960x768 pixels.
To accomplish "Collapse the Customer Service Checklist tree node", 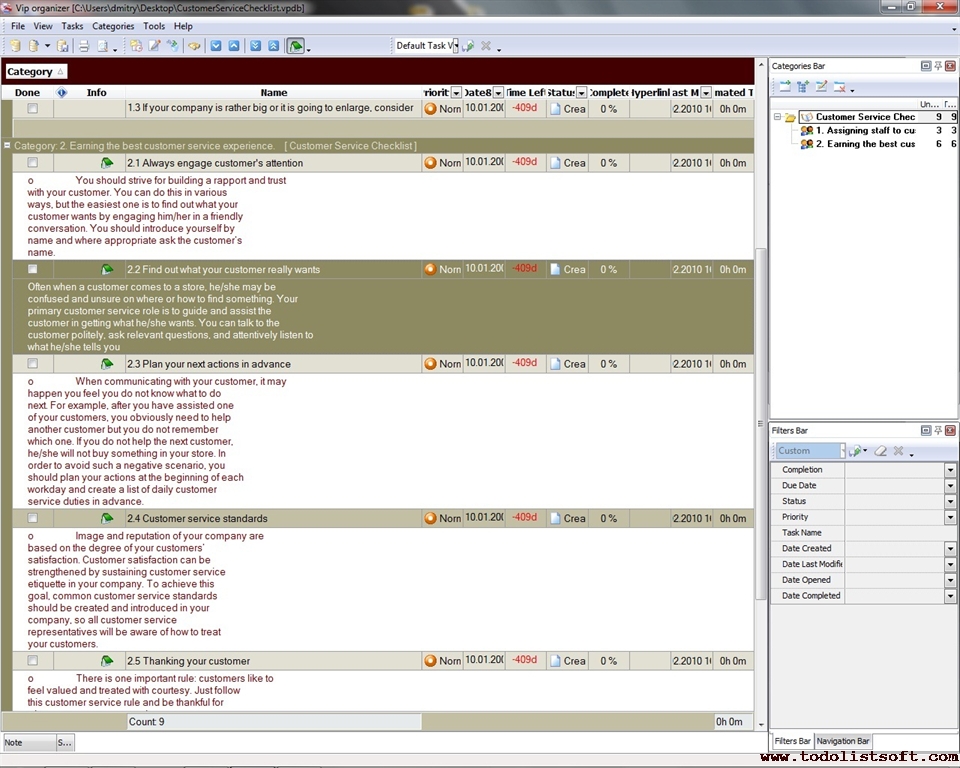I will pyautogui.click(x=777, y=116).
